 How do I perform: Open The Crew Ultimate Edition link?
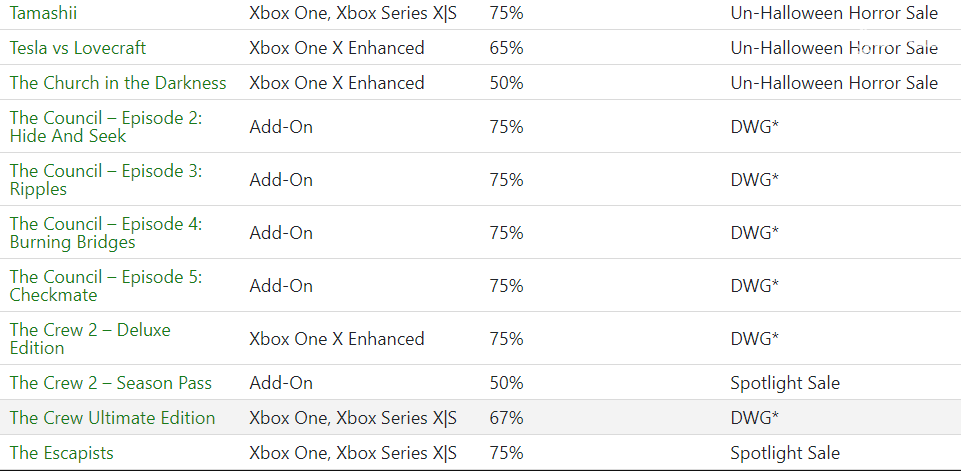pos(113,418)
